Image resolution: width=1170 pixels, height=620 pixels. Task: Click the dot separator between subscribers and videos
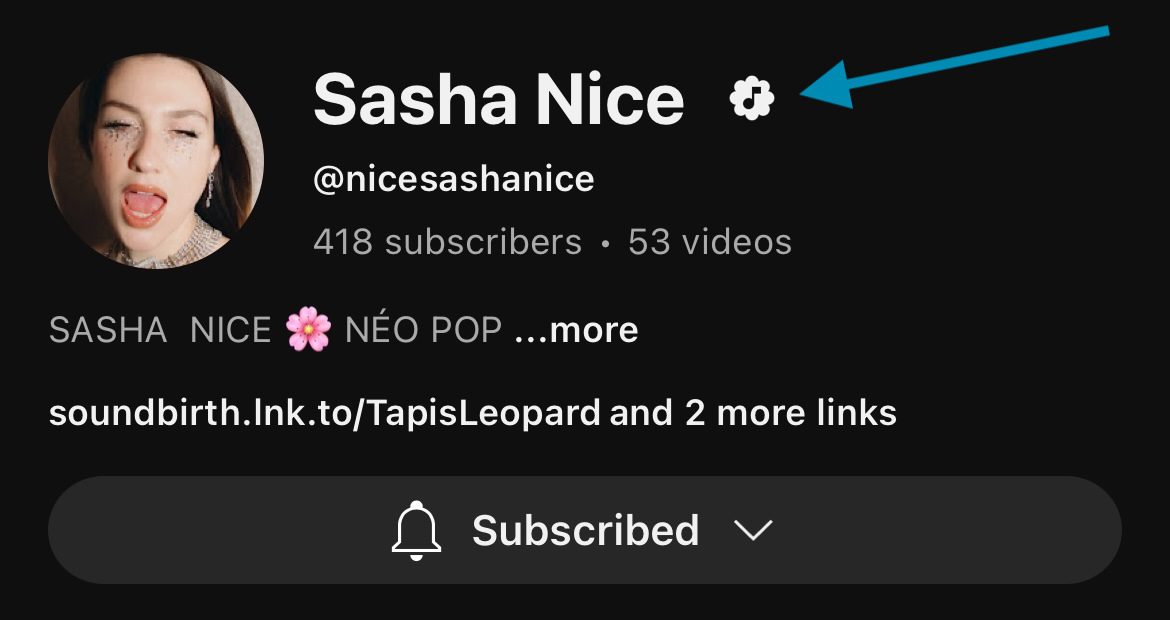click(x=605, y=244)
